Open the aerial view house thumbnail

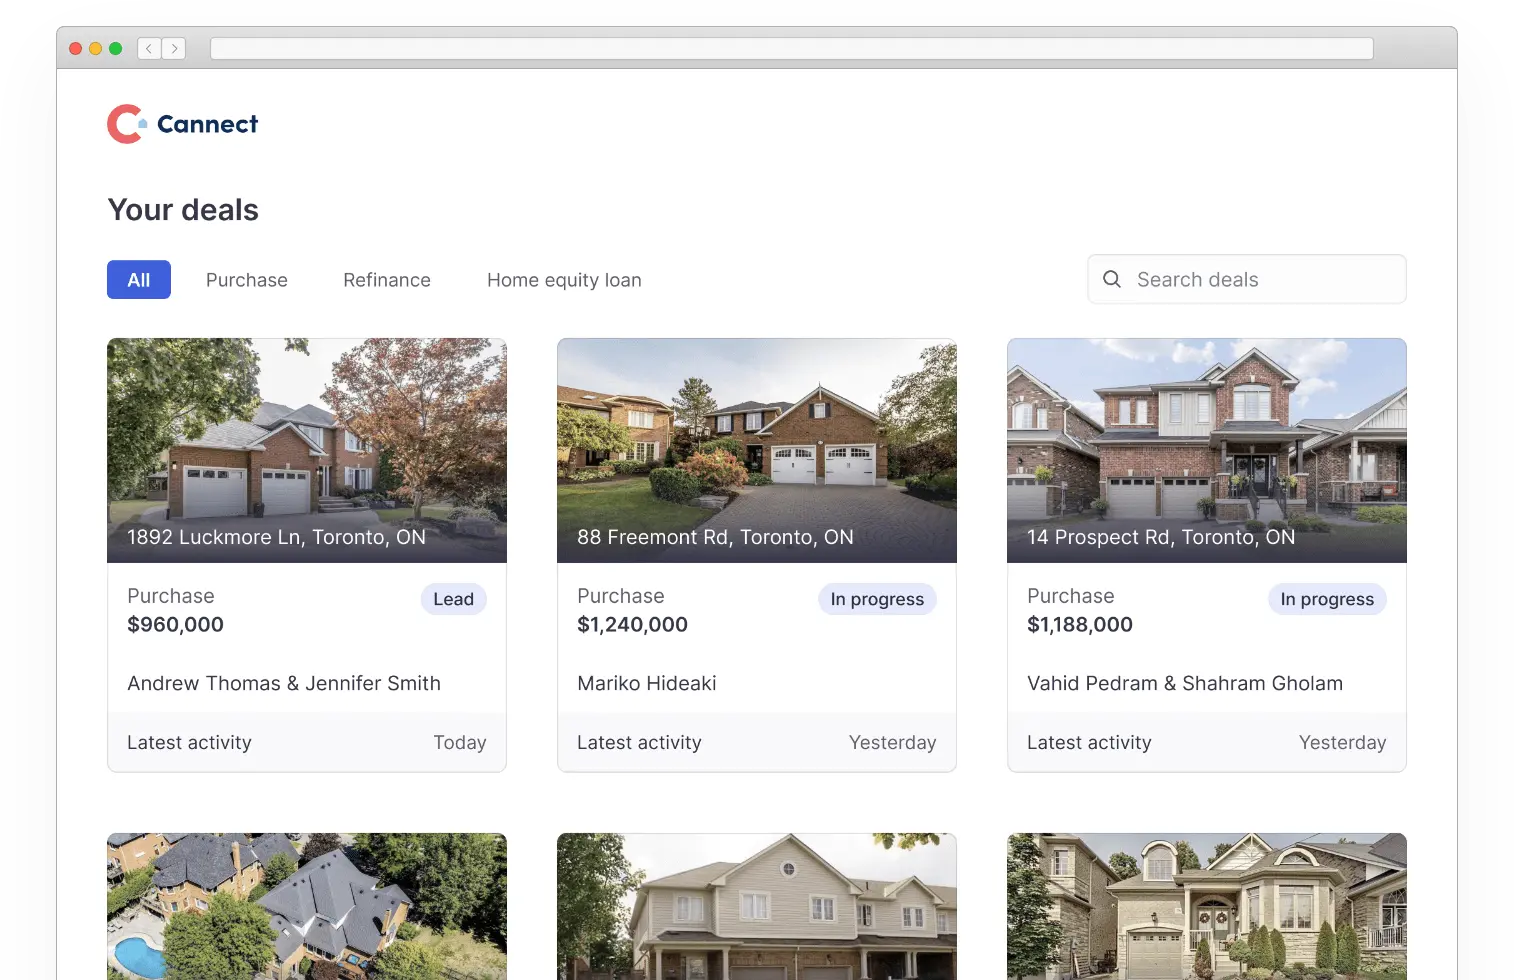(x=307, y=906)
